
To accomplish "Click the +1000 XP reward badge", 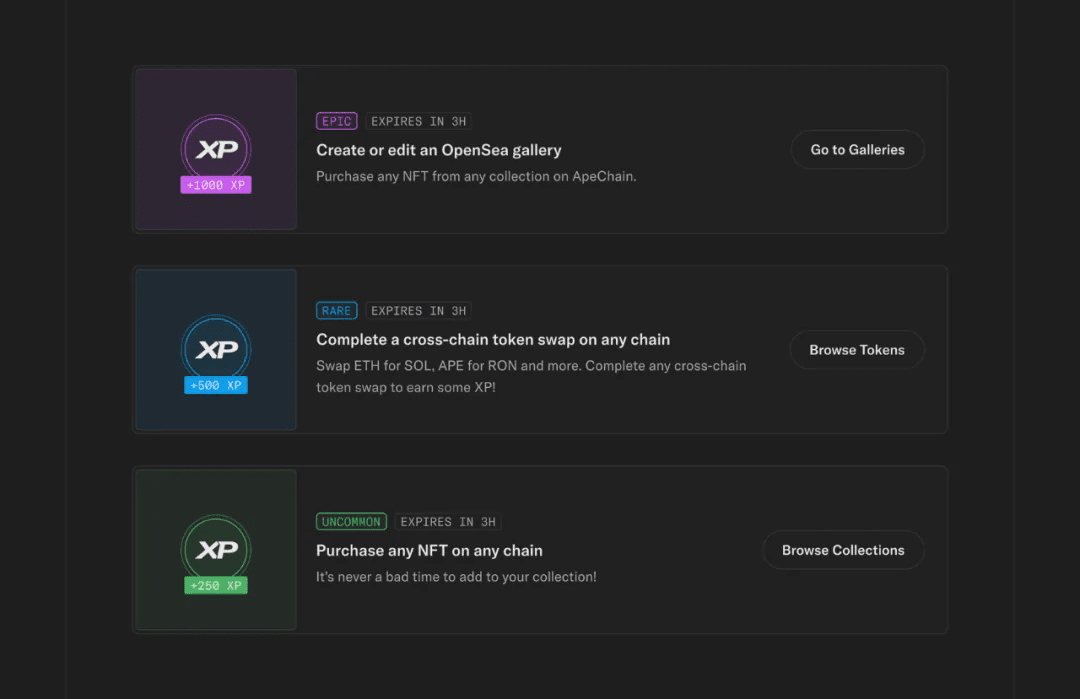I will [216, 185].
